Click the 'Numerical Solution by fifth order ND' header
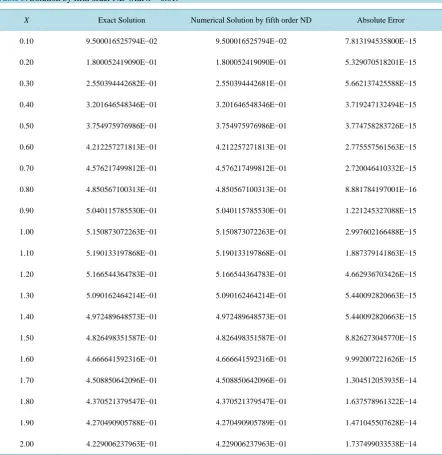 pyautogui.click(x=251, y=20)
